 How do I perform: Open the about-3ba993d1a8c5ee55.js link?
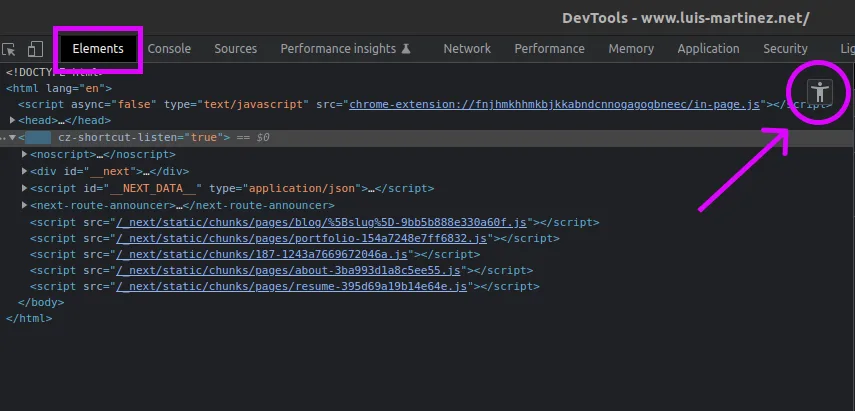pos(288,270)
